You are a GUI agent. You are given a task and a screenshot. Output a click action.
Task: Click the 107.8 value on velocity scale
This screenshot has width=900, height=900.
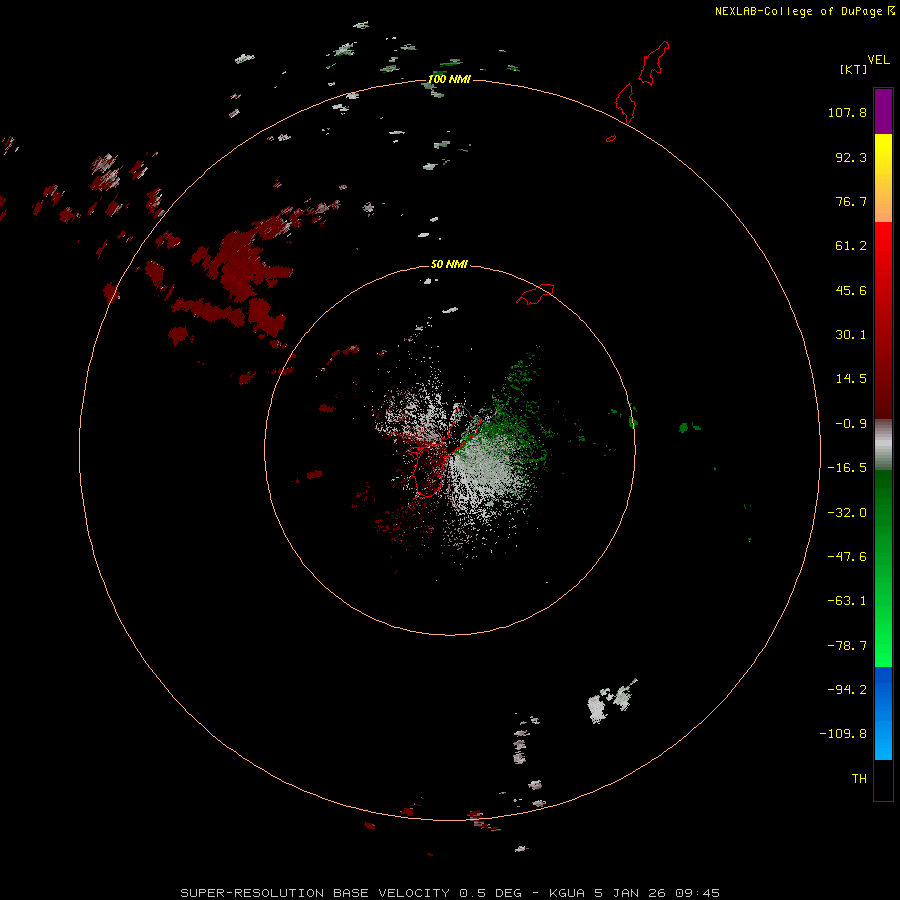pyautogui.click(x=847, y=112)
